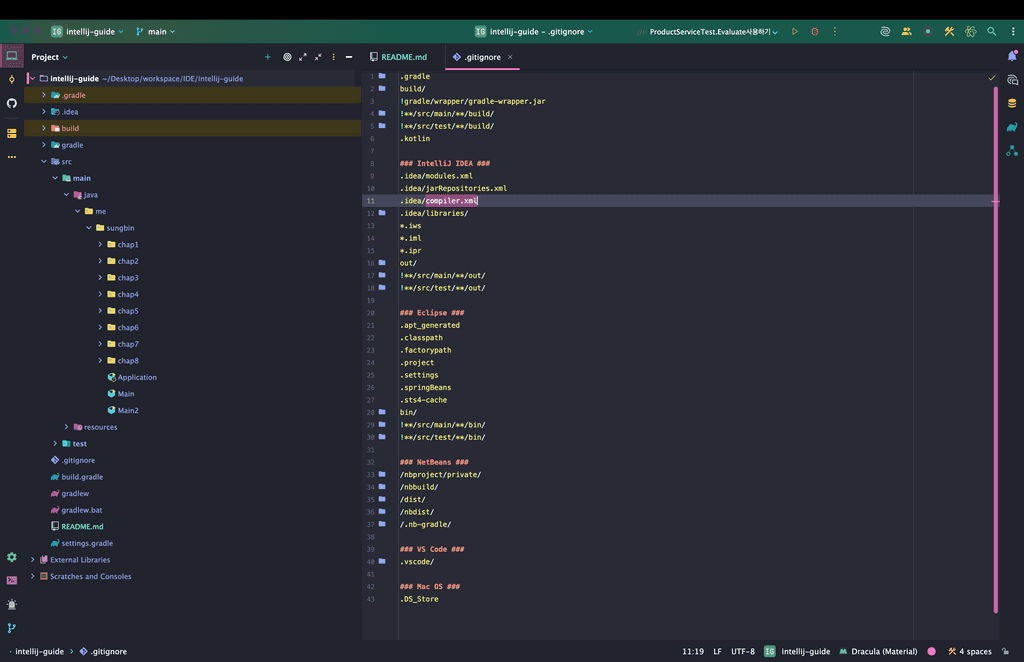1024x662 pixels.
Task: Click the UTF-8 encoding in status bar
Action: 743,651
